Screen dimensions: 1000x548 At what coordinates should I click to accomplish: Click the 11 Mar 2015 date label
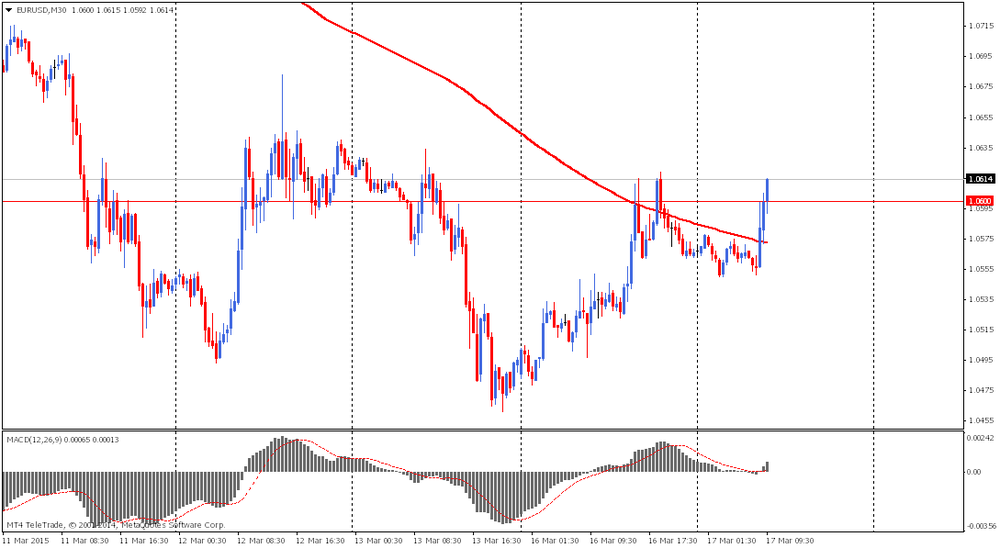pos(26,541)
